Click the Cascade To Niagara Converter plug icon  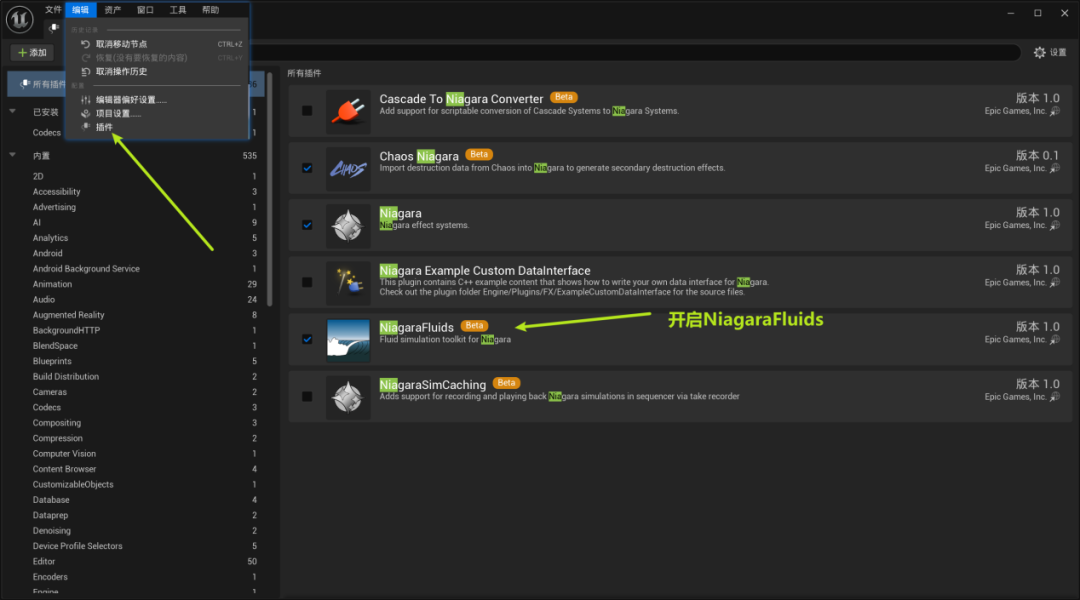(348, 111)
